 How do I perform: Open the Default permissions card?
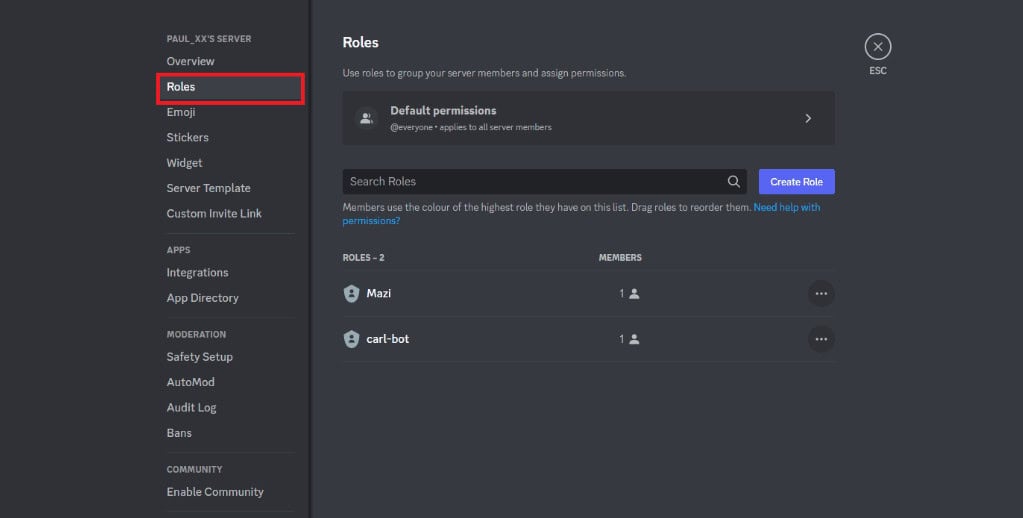pyautogui.click(x=588, y=118)
